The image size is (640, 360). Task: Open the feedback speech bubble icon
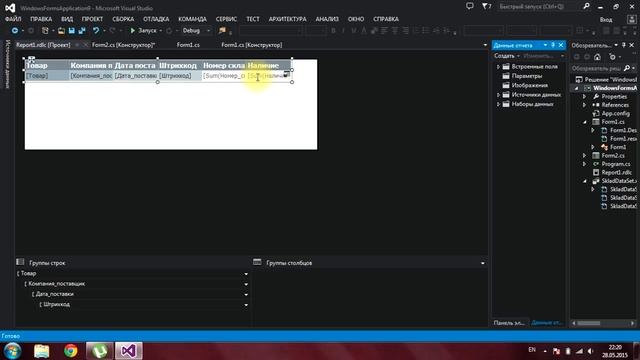(x=470, y=6)
